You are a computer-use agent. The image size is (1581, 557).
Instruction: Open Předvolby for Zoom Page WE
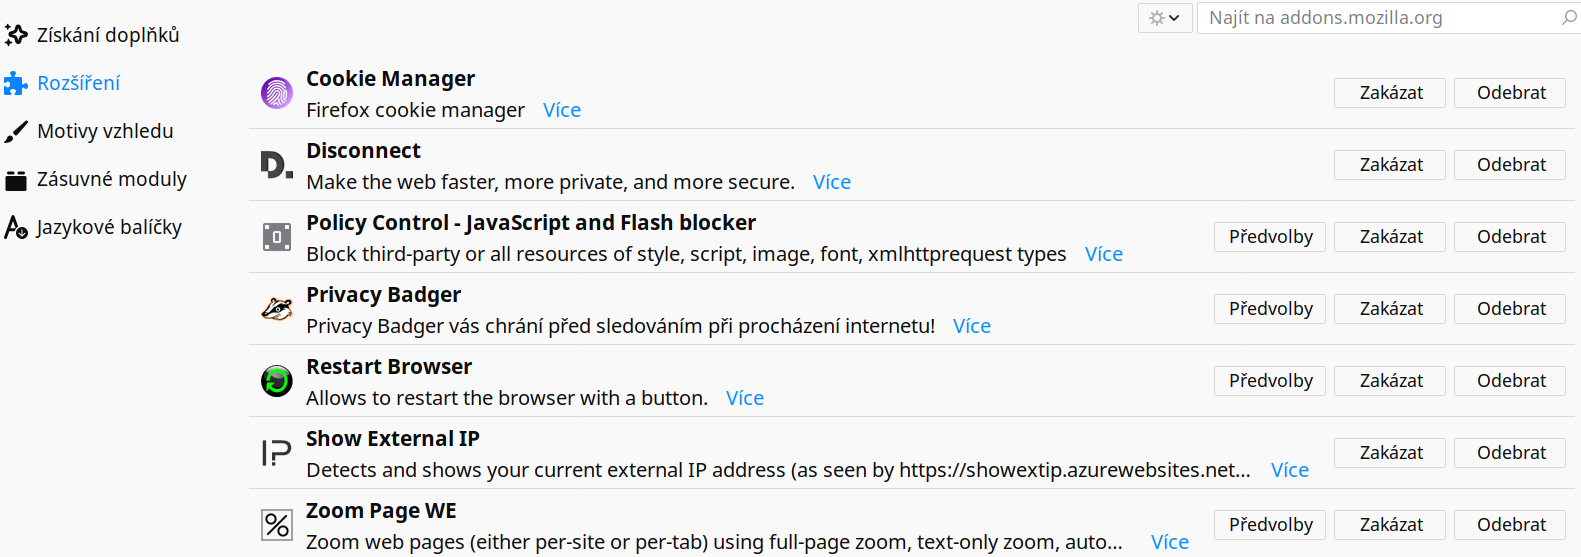[x=1270, y=525]
